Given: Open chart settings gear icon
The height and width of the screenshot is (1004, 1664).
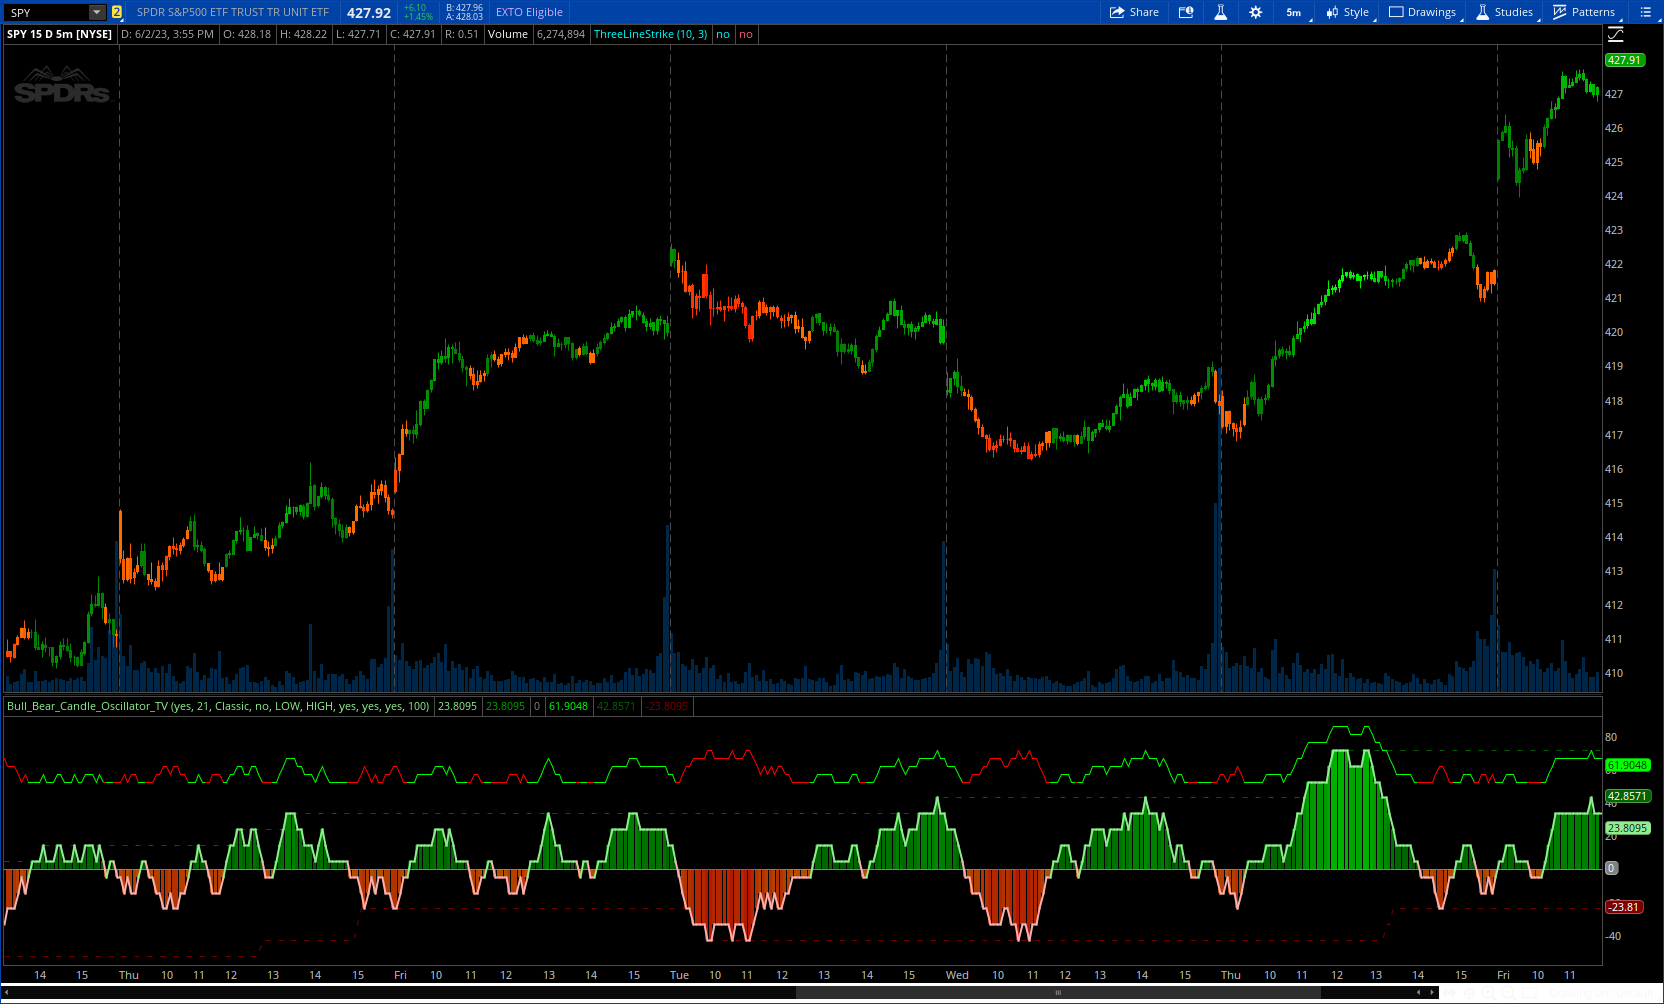Looking at the screenshot, I should (x=1256, y=12).
